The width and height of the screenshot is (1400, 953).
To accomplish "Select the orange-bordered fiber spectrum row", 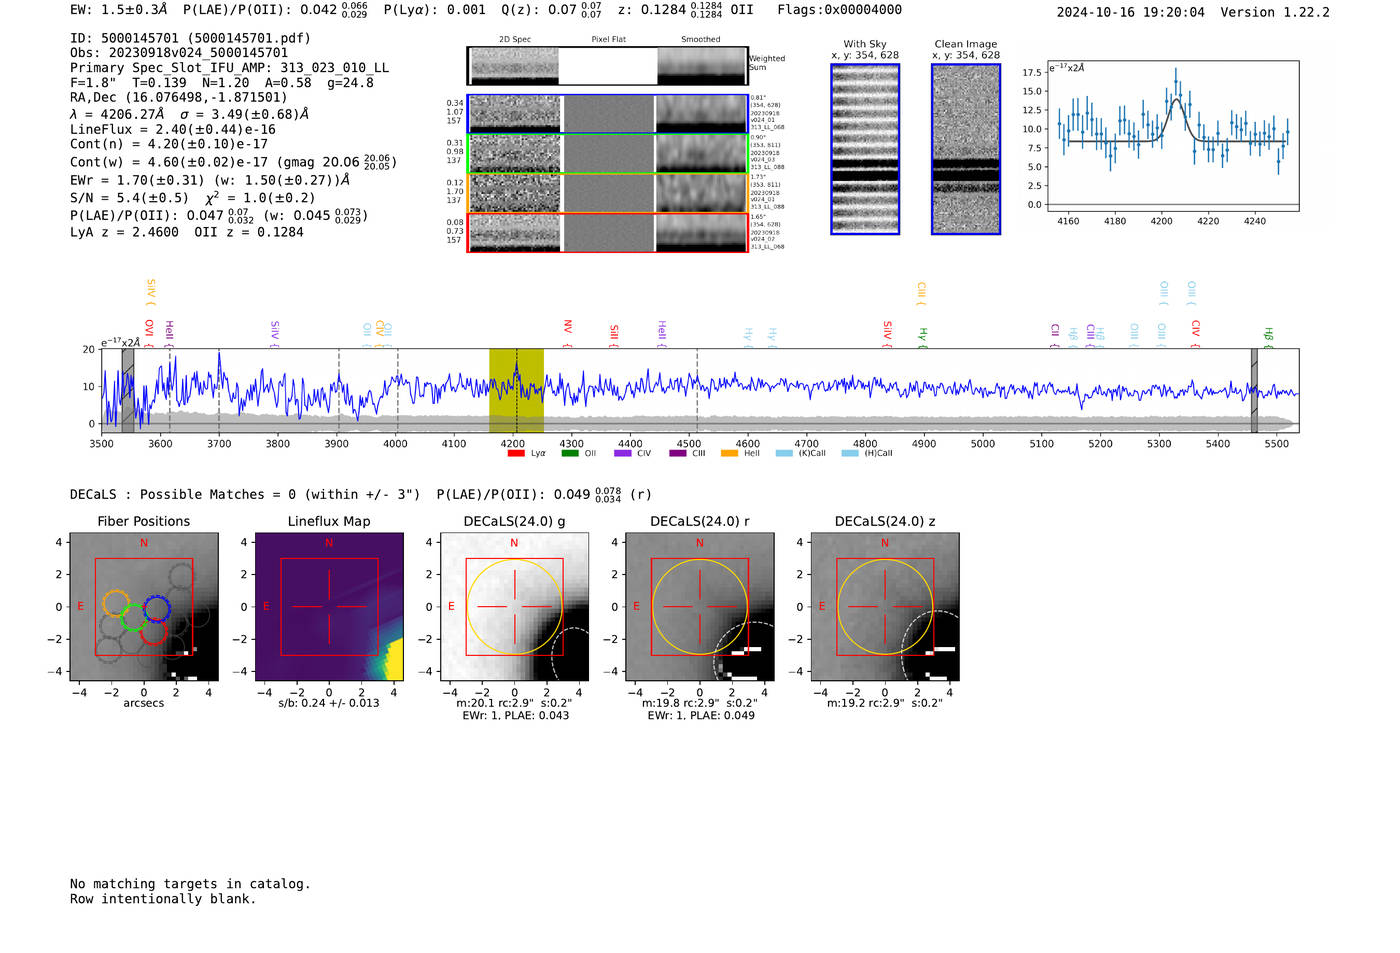I will click(607, 193).
